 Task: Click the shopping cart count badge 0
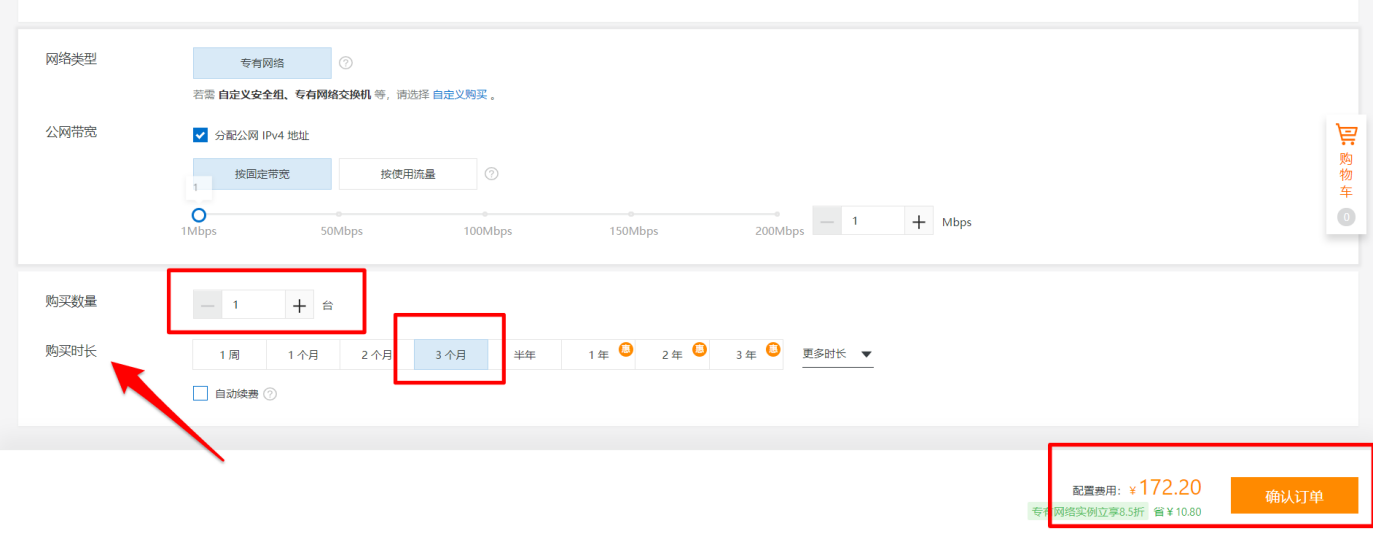[x=1346, y=217]
